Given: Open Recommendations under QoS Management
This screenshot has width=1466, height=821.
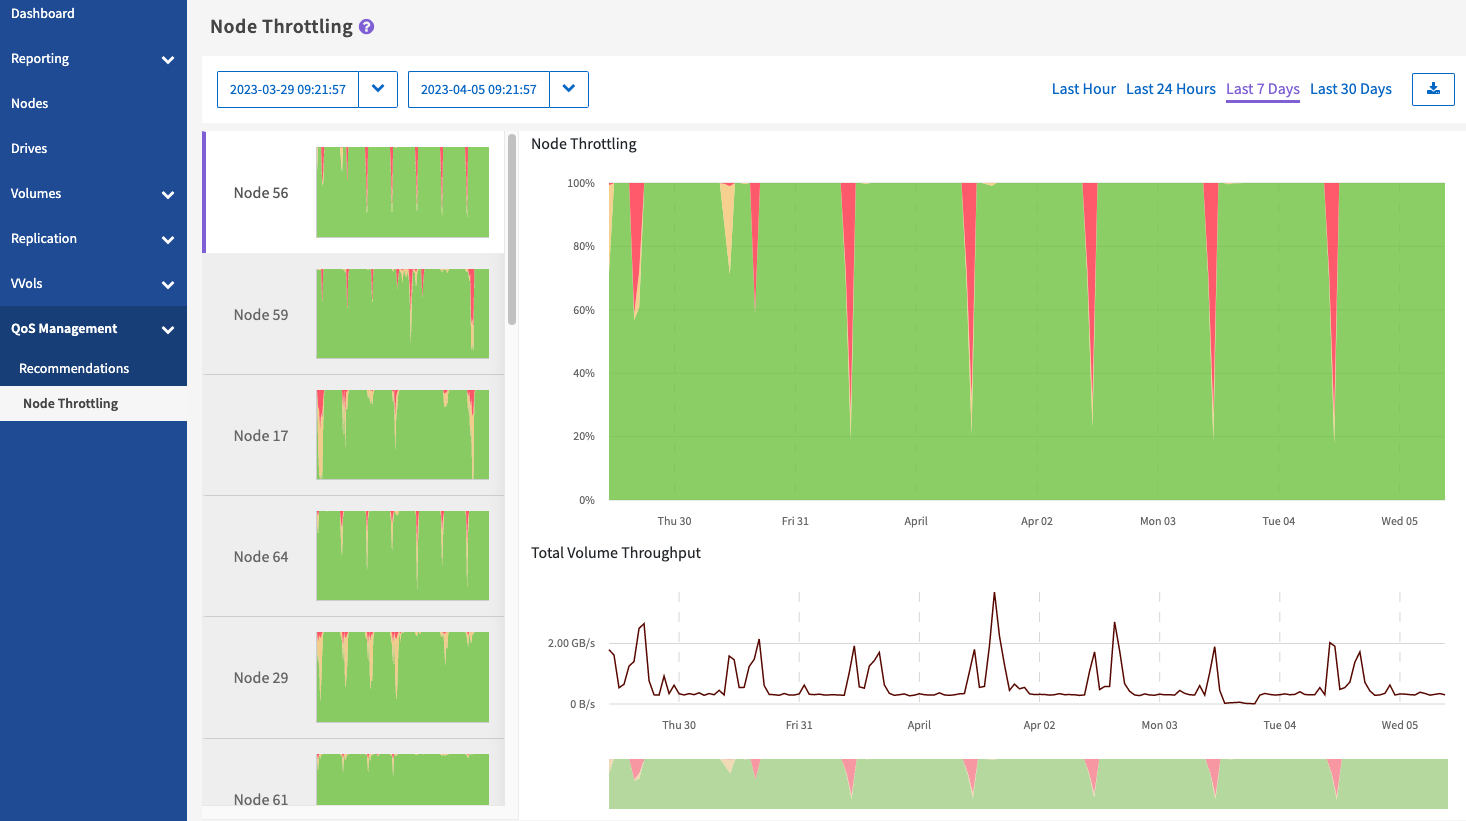Looking at the screenshot, I should [74, 368].
